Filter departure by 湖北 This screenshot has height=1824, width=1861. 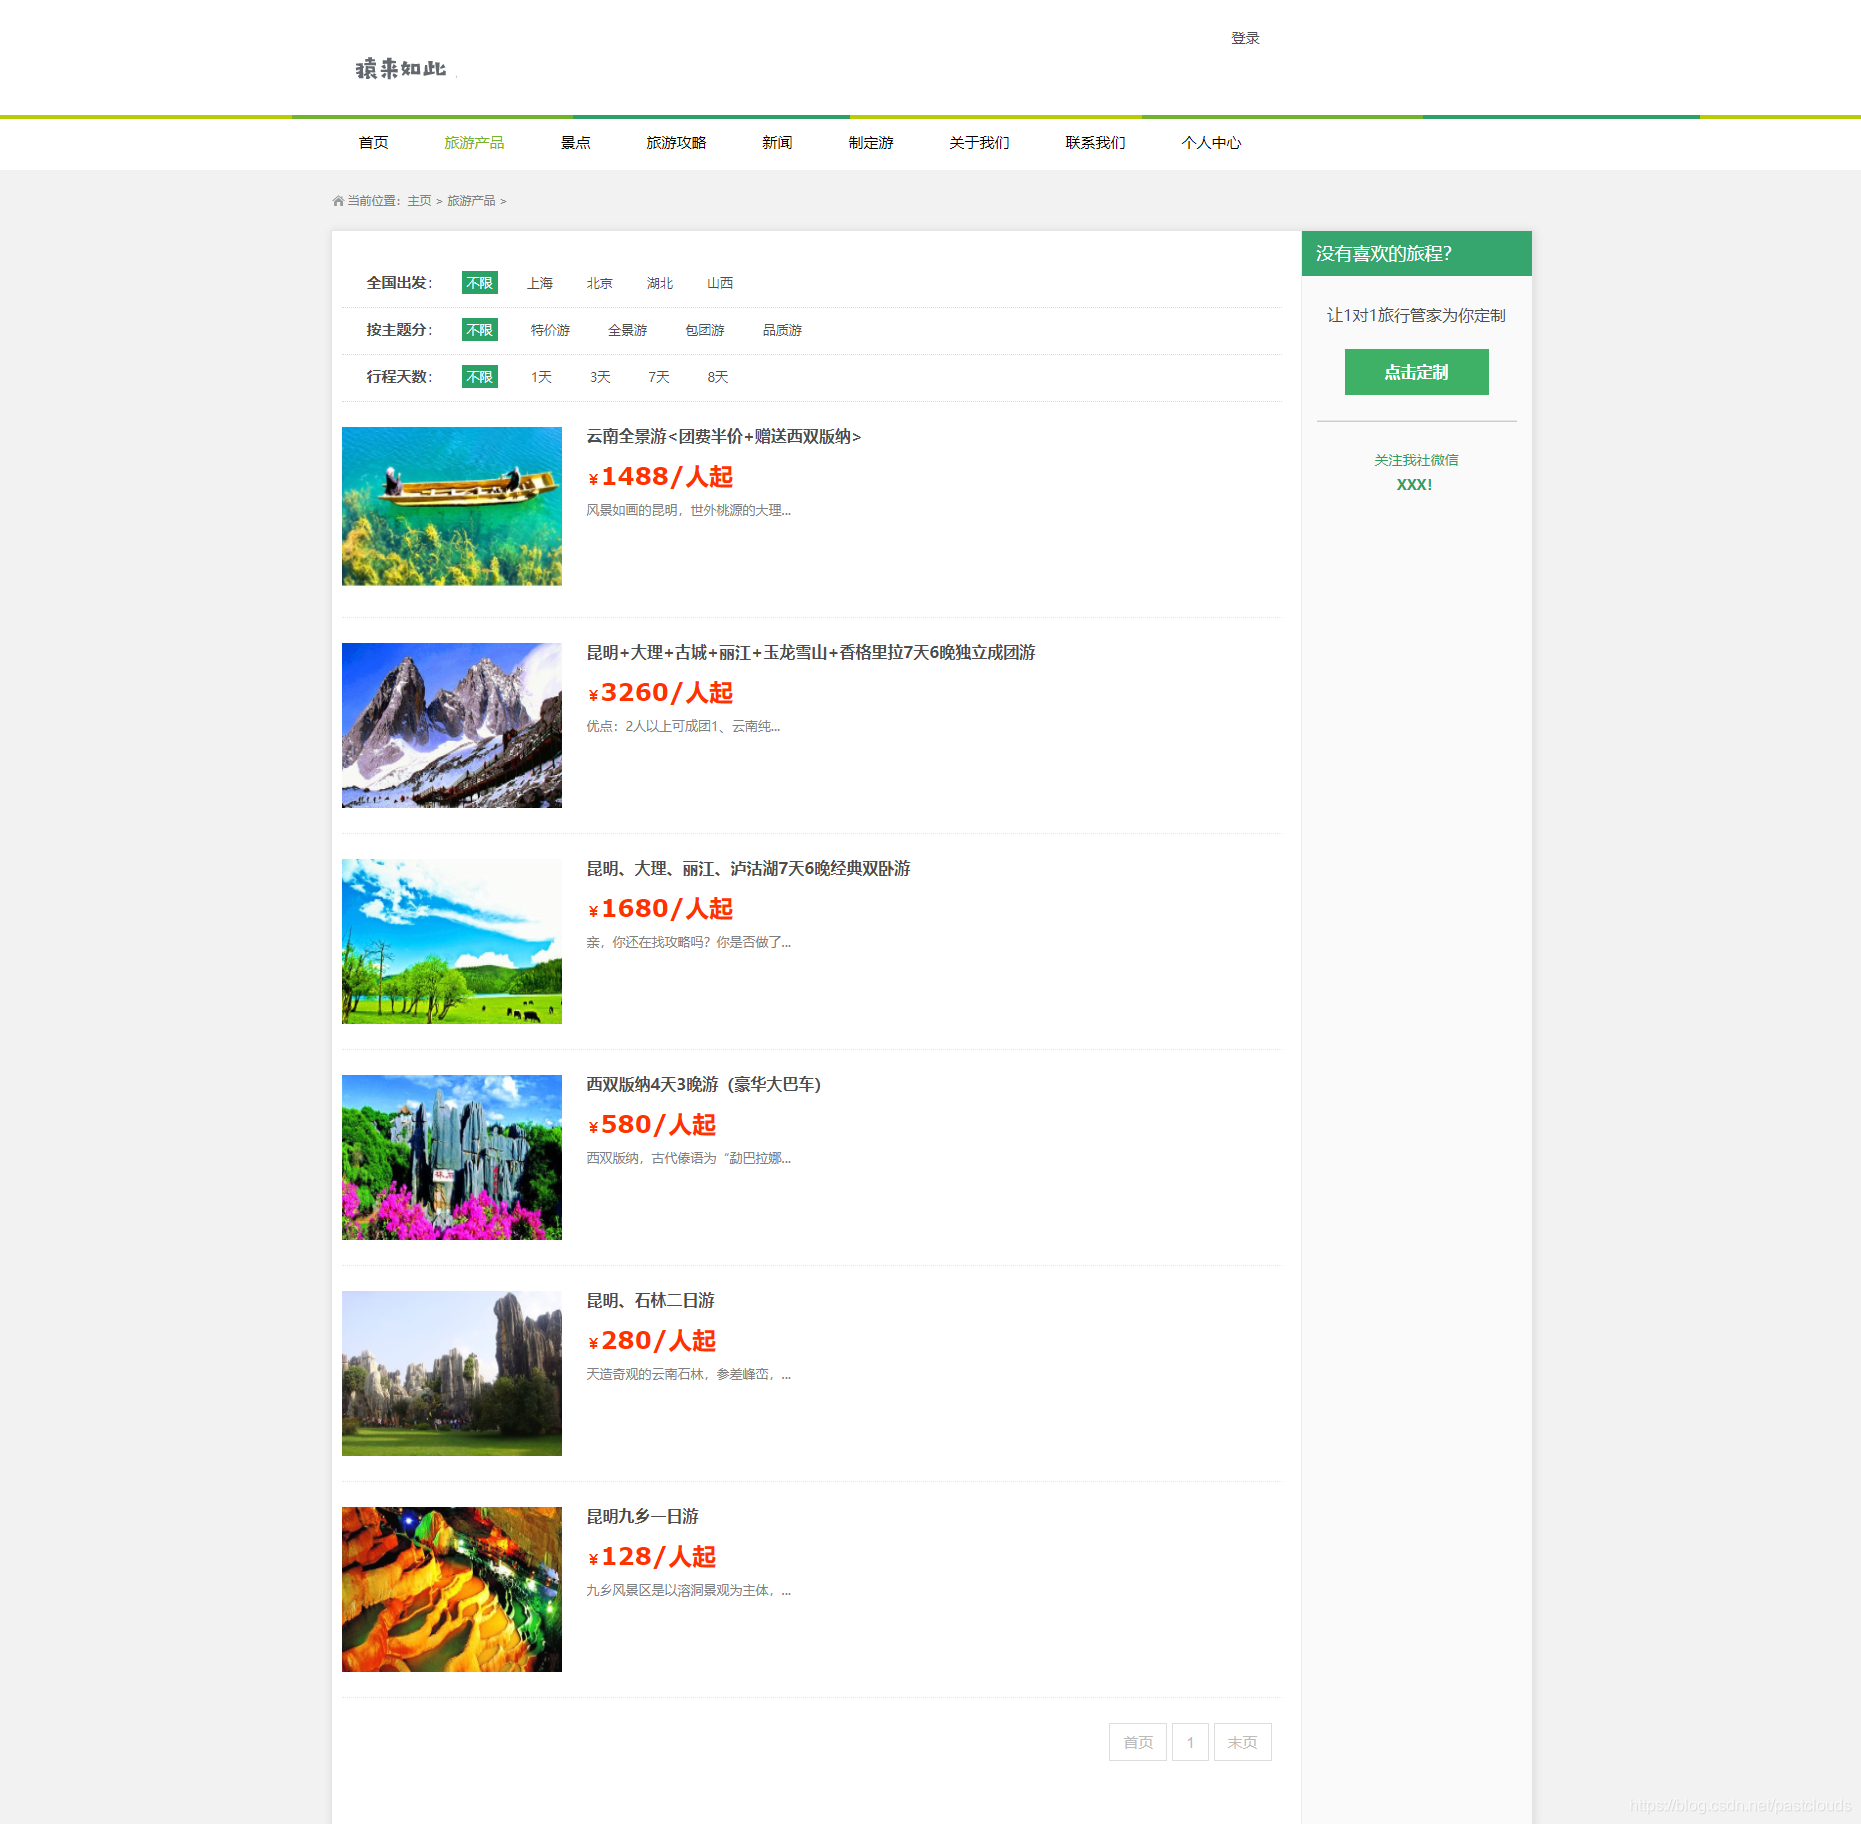click(x=660, y=283)
